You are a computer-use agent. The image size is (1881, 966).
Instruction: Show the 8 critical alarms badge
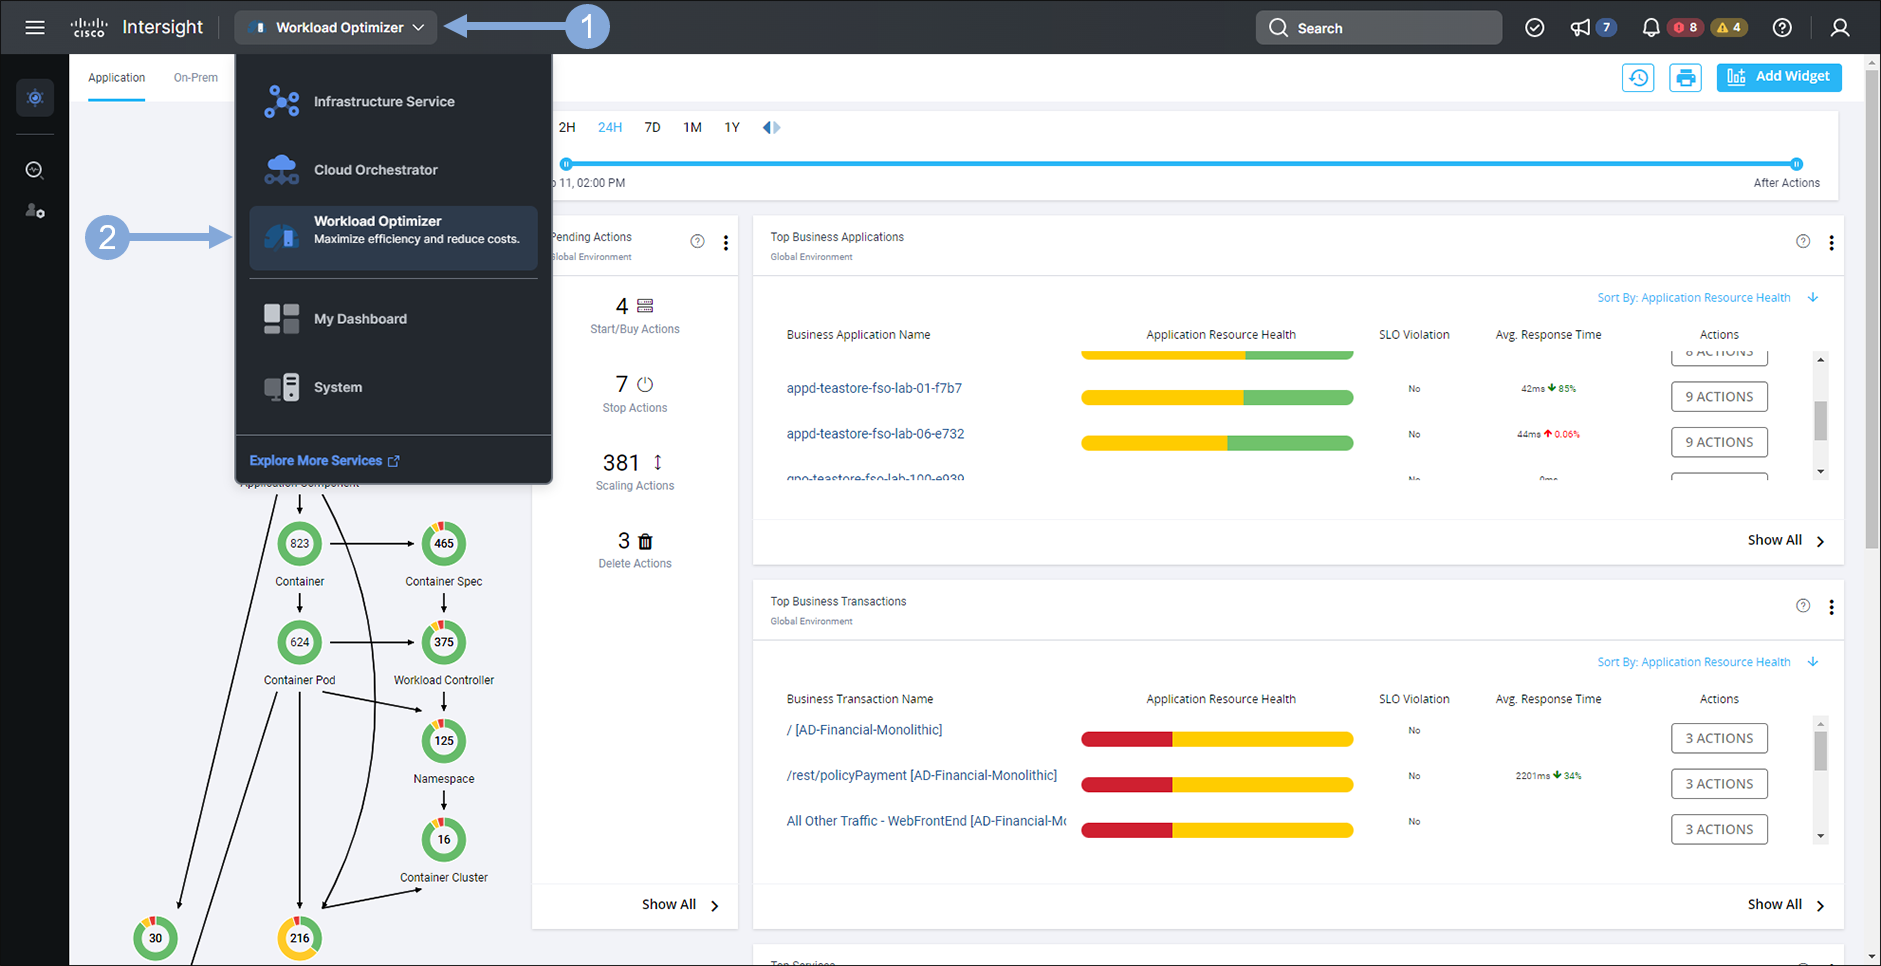1686,28
